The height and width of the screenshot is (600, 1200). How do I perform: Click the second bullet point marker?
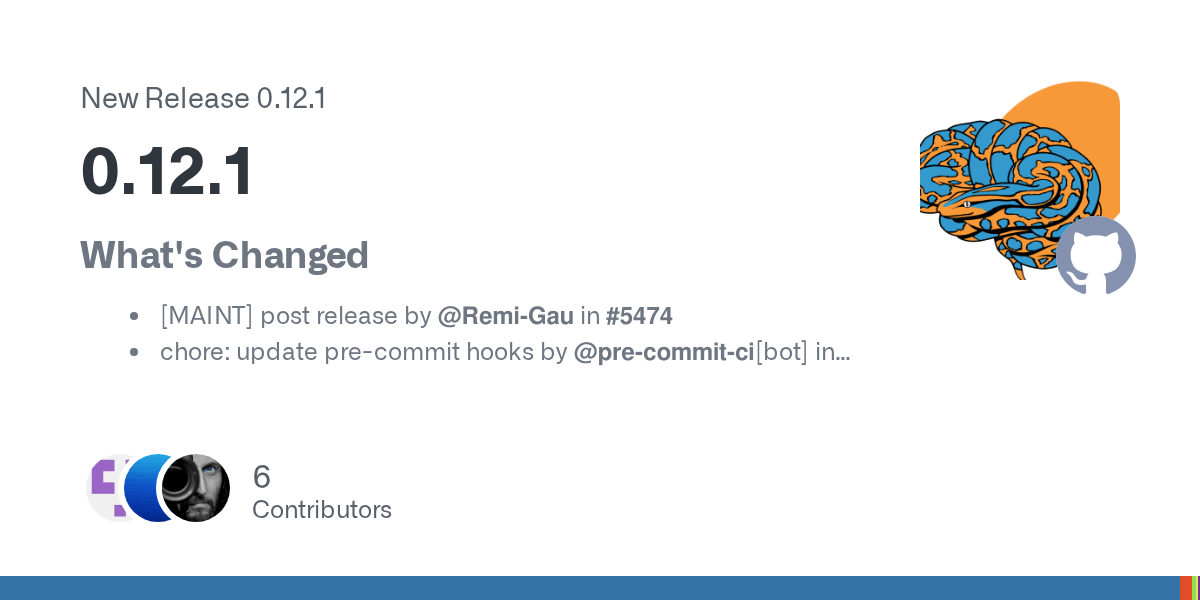coord(134,353)
